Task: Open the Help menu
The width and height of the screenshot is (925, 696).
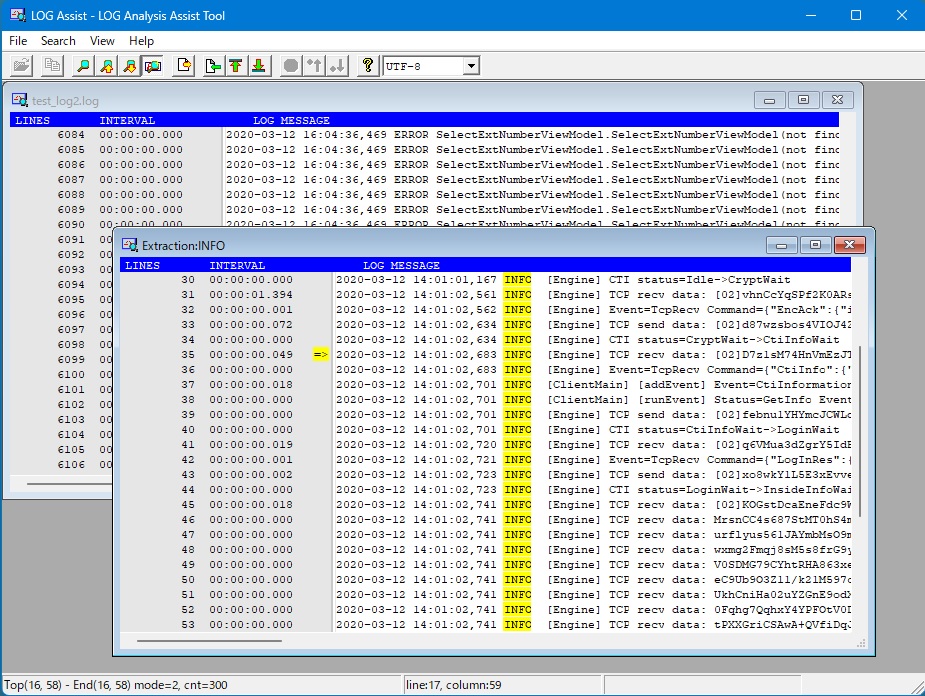Action: (x=142, y=41)
